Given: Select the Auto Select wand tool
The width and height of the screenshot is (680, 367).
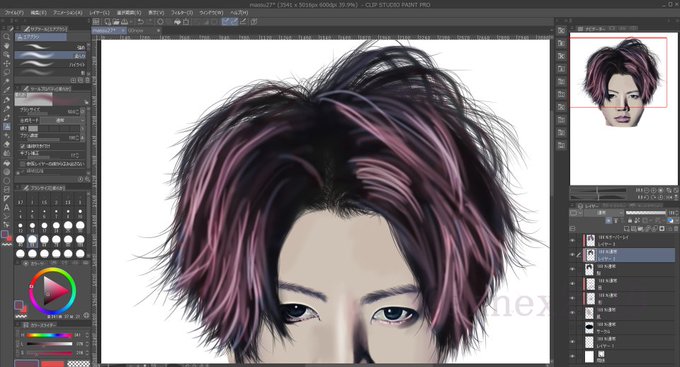Looking at the screenshot, I should (7, 81).
